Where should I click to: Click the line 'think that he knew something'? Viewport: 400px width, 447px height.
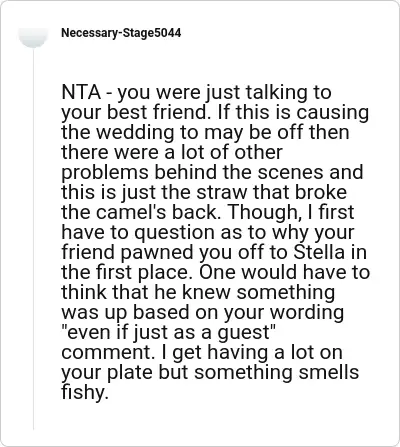click(x=198, y=292)
